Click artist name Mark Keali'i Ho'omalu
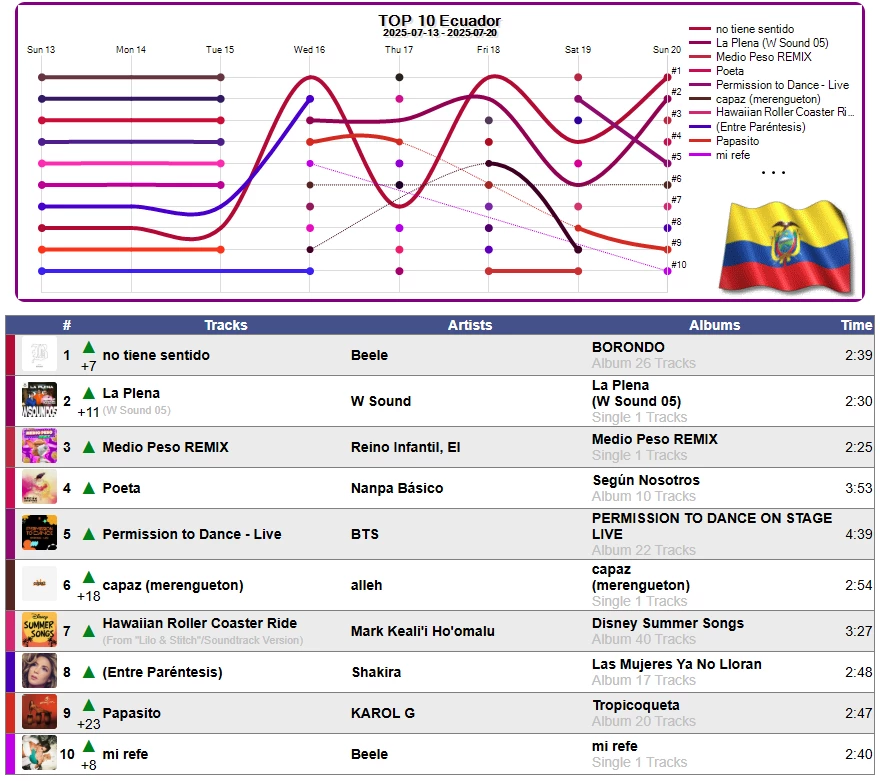 [423, 631]
